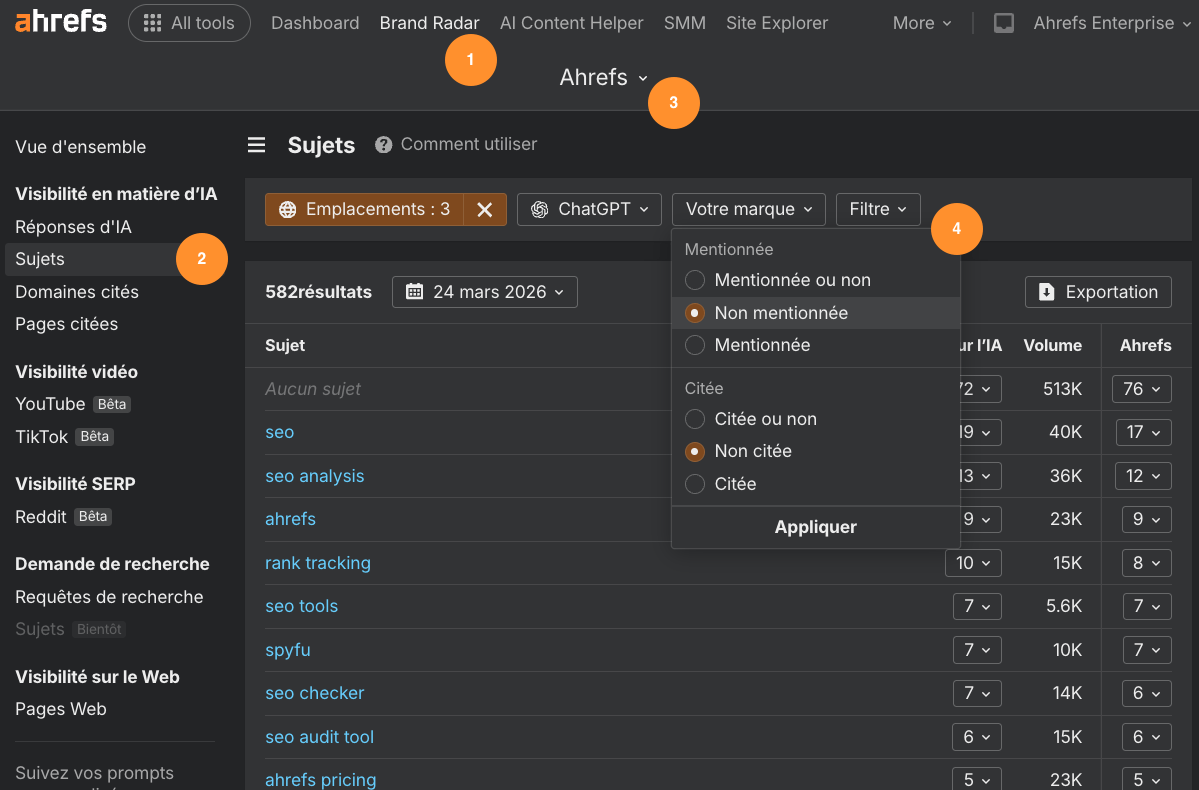The width and height of the screenshot is (1199, 790).
Task: Select the Citée radio button
Action: point(695,484)
